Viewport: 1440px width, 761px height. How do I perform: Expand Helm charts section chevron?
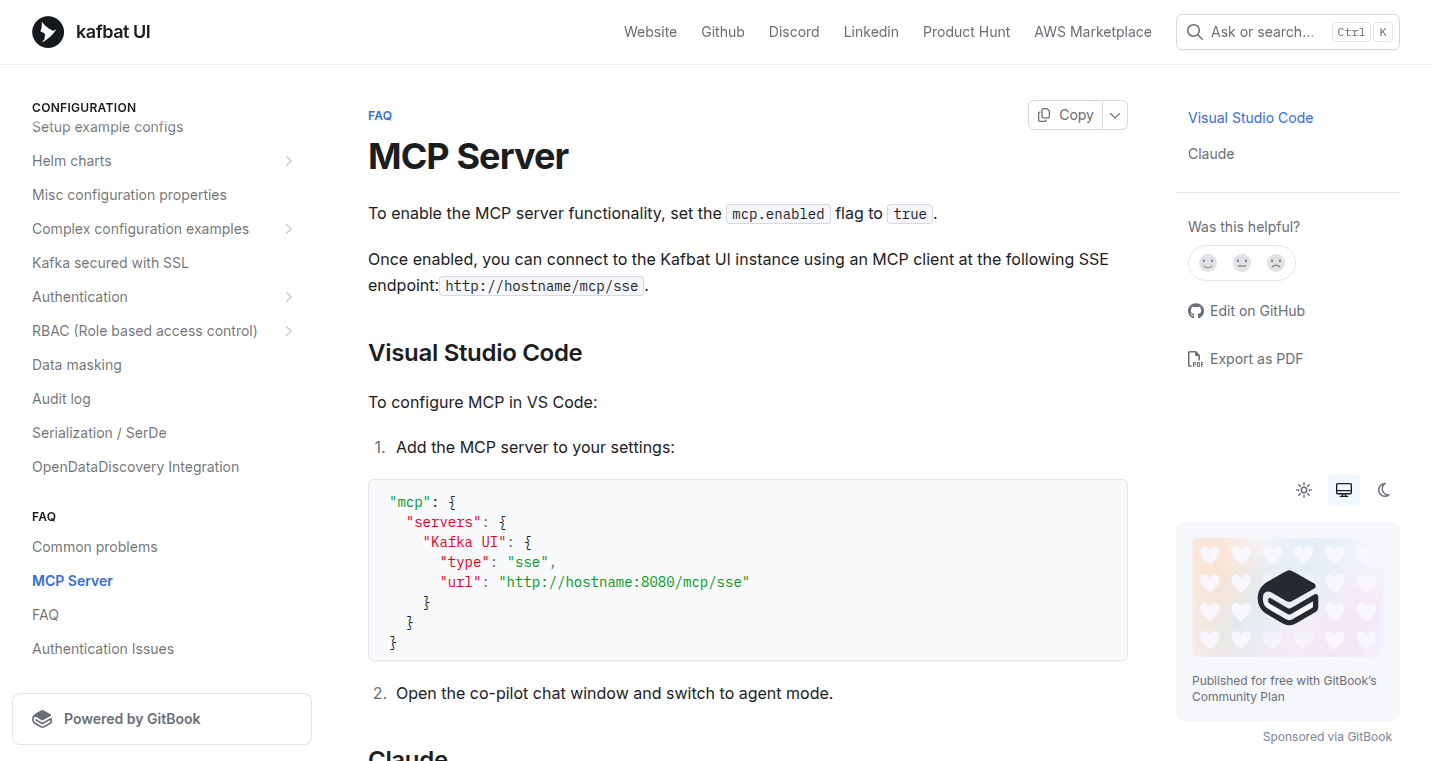[x=288, y=161]
